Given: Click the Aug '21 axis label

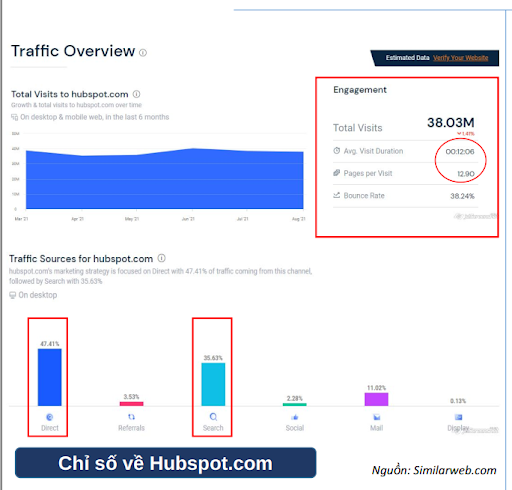Looking at the screenshot, I should click(x=299, y=219).
